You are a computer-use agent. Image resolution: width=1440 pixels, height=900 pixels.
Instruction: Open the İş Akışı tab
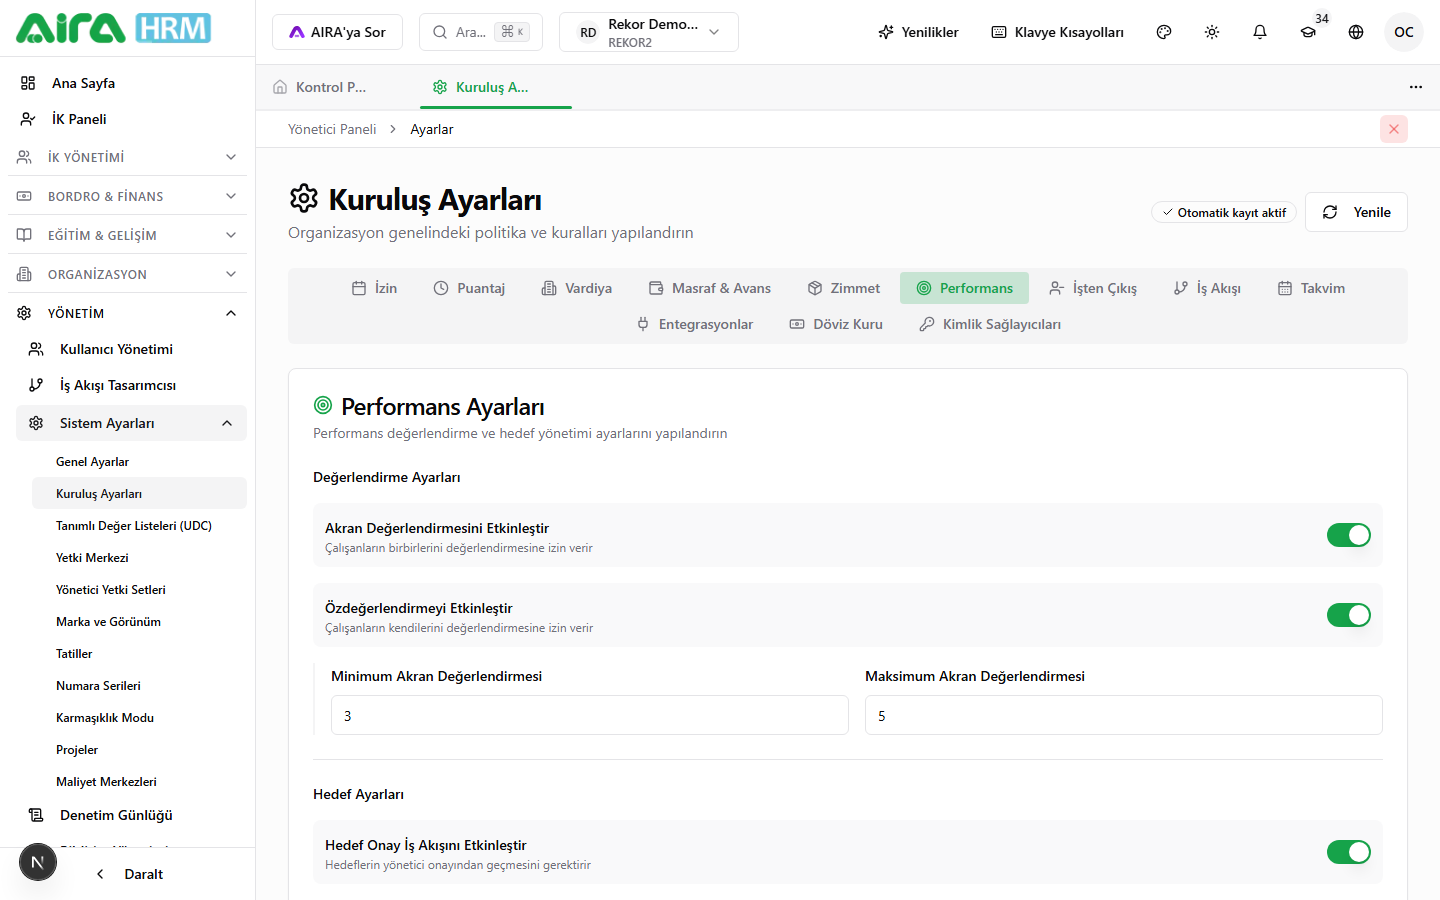pos(1207,288)
